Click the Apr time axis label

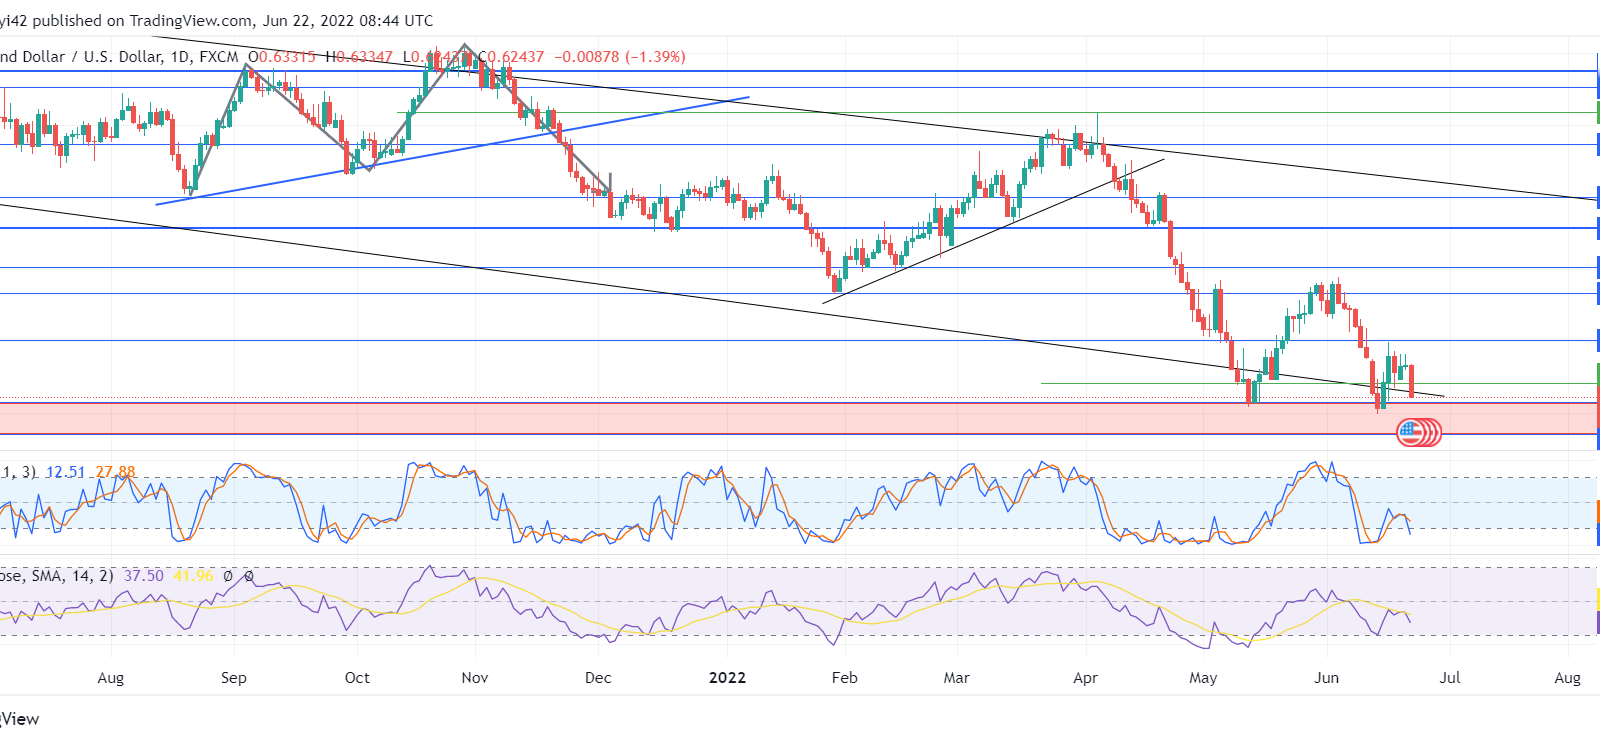[x=1085, y=678]
